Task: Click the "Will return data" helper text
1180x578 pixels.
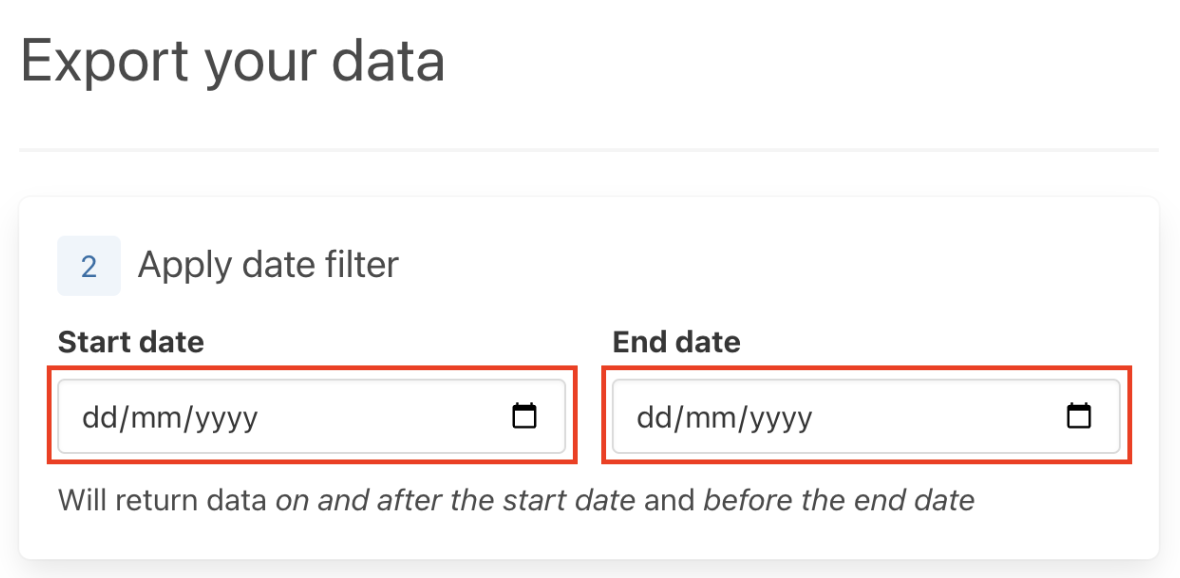Action: (164, 500)
